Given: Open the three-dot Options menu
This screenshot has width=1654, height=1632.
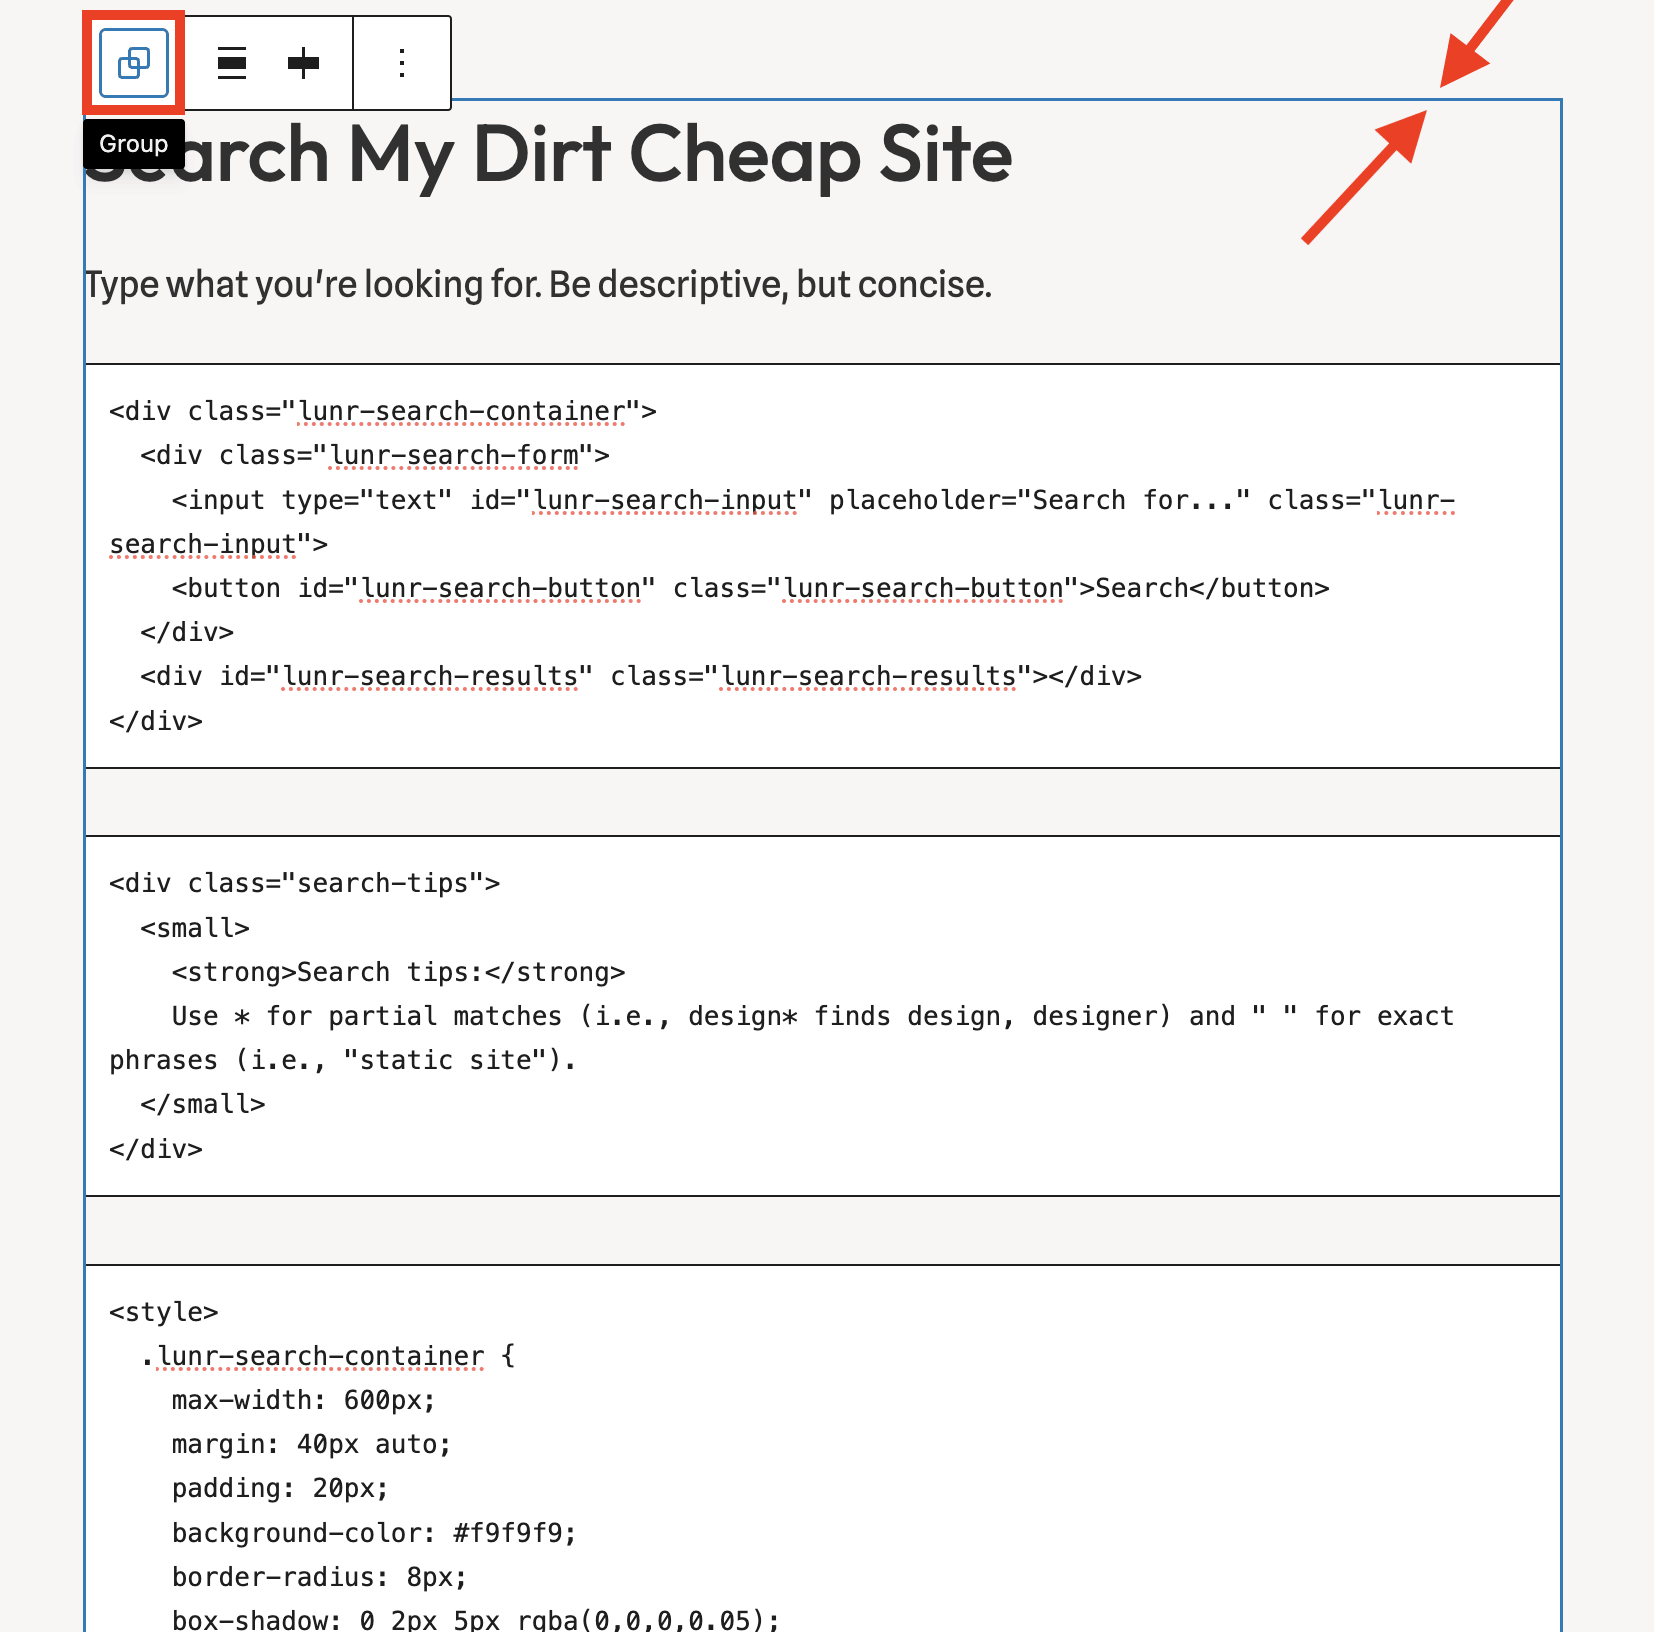Looking at the screenshot, I should 400,63.
